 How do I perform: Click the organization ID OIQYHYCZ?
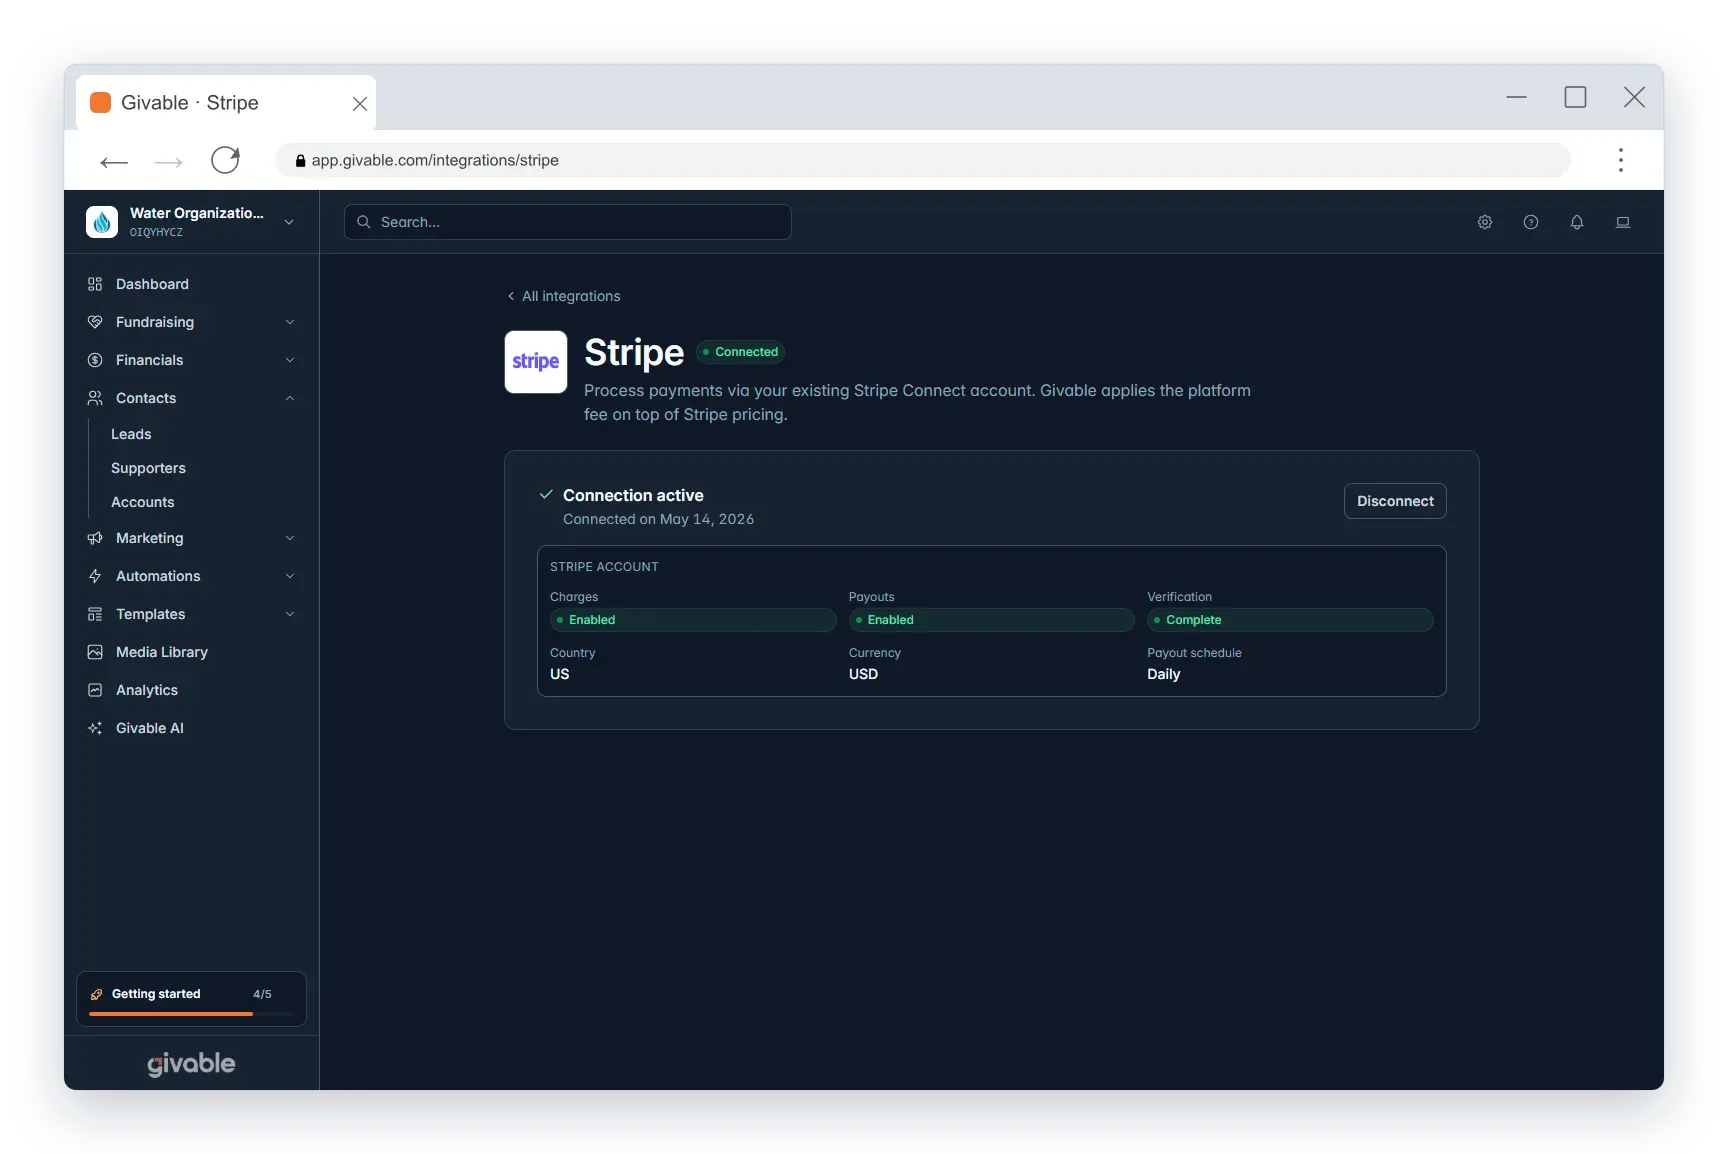[156, 232]
